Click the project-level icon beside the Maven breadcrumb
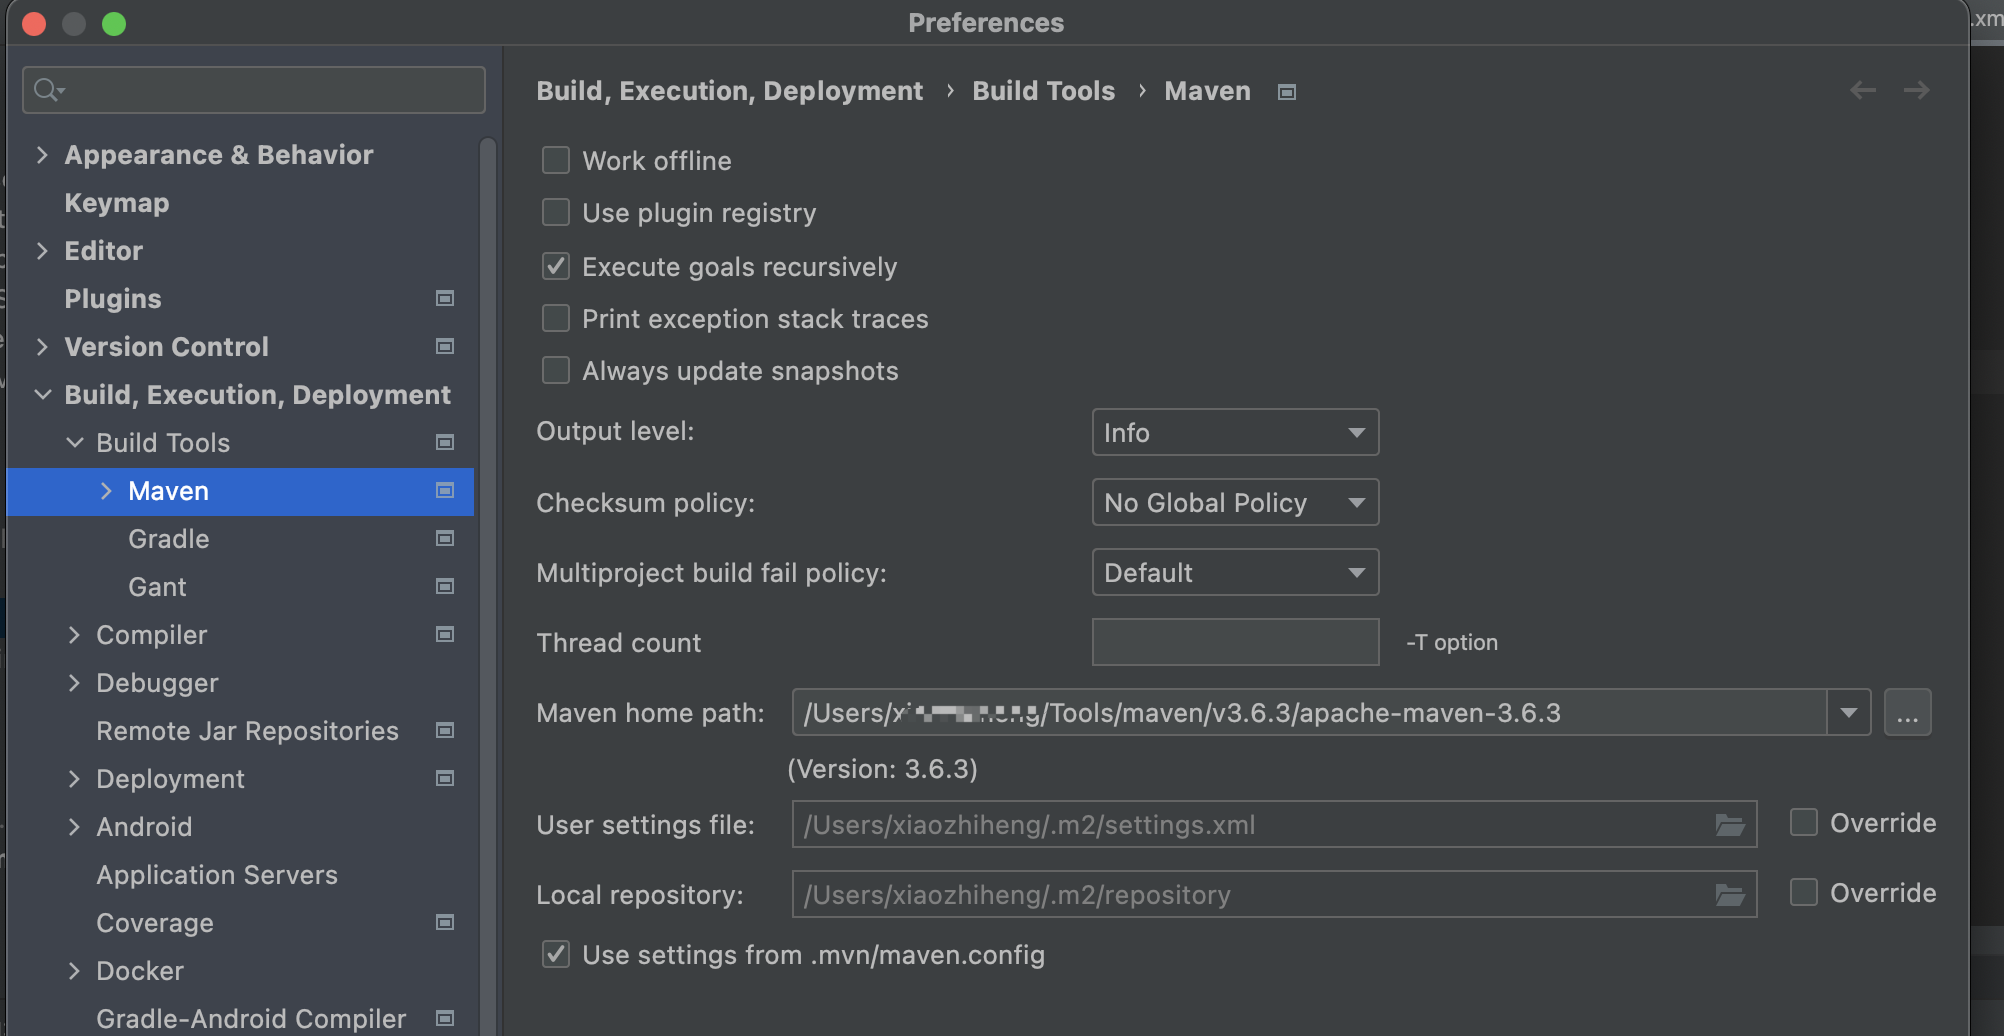The height and width of the screenshot is (1036, 2004). 1287,92
